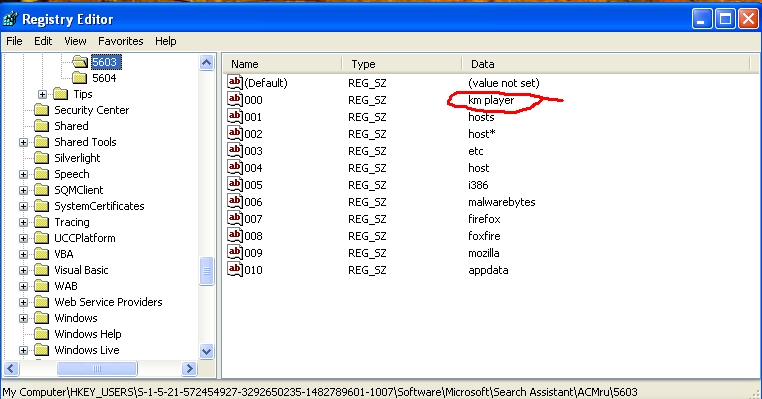Expand the Windows Live key
Viewport: 762px width, 399px height.
[x=23, y=350]
